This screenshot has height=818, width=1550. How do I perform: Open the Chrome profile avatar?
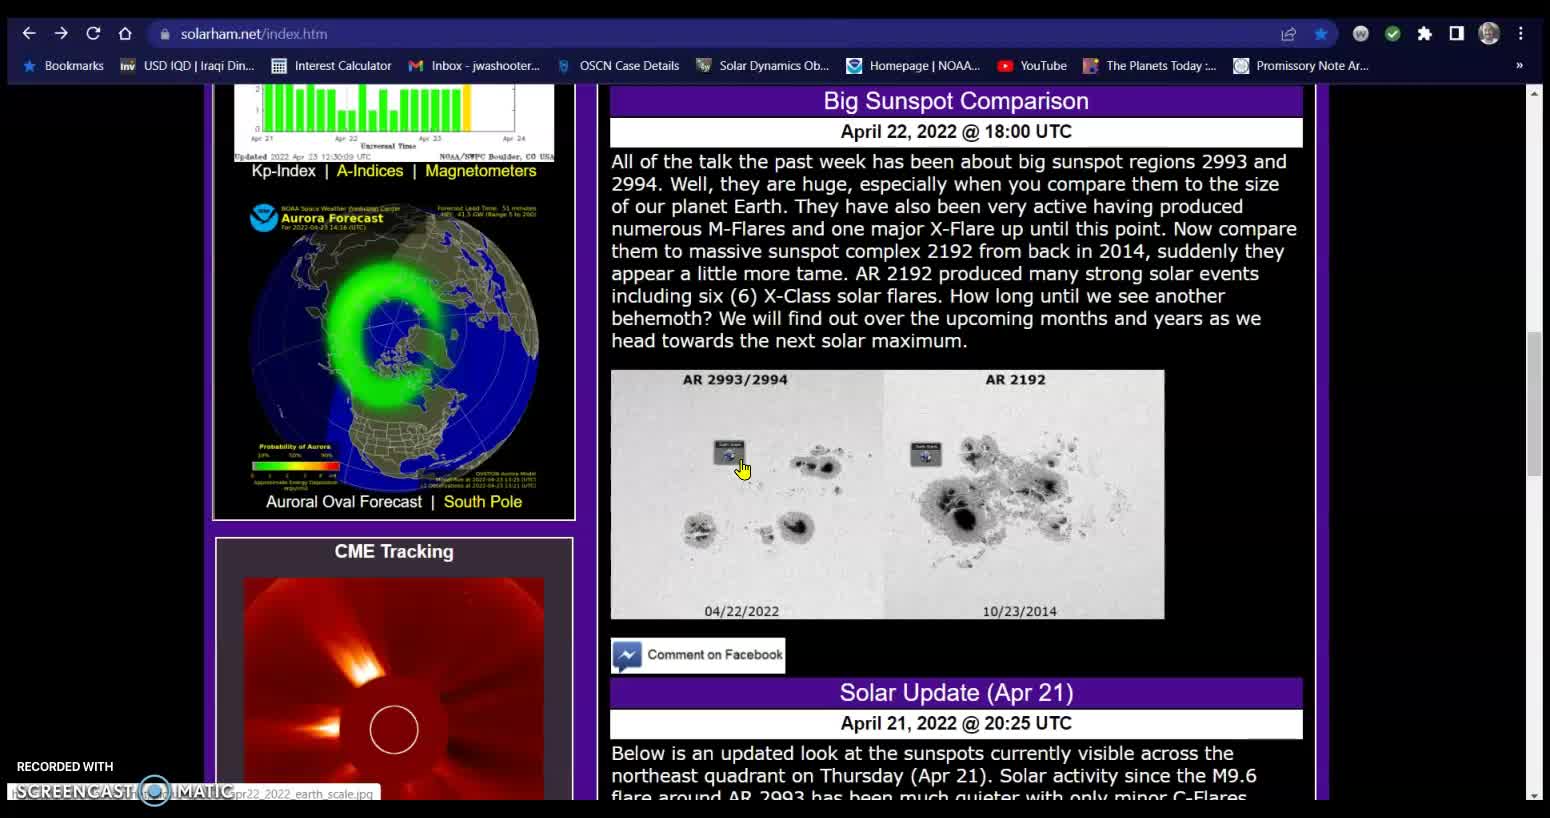pyautogui.click(x=1489, y=34)
